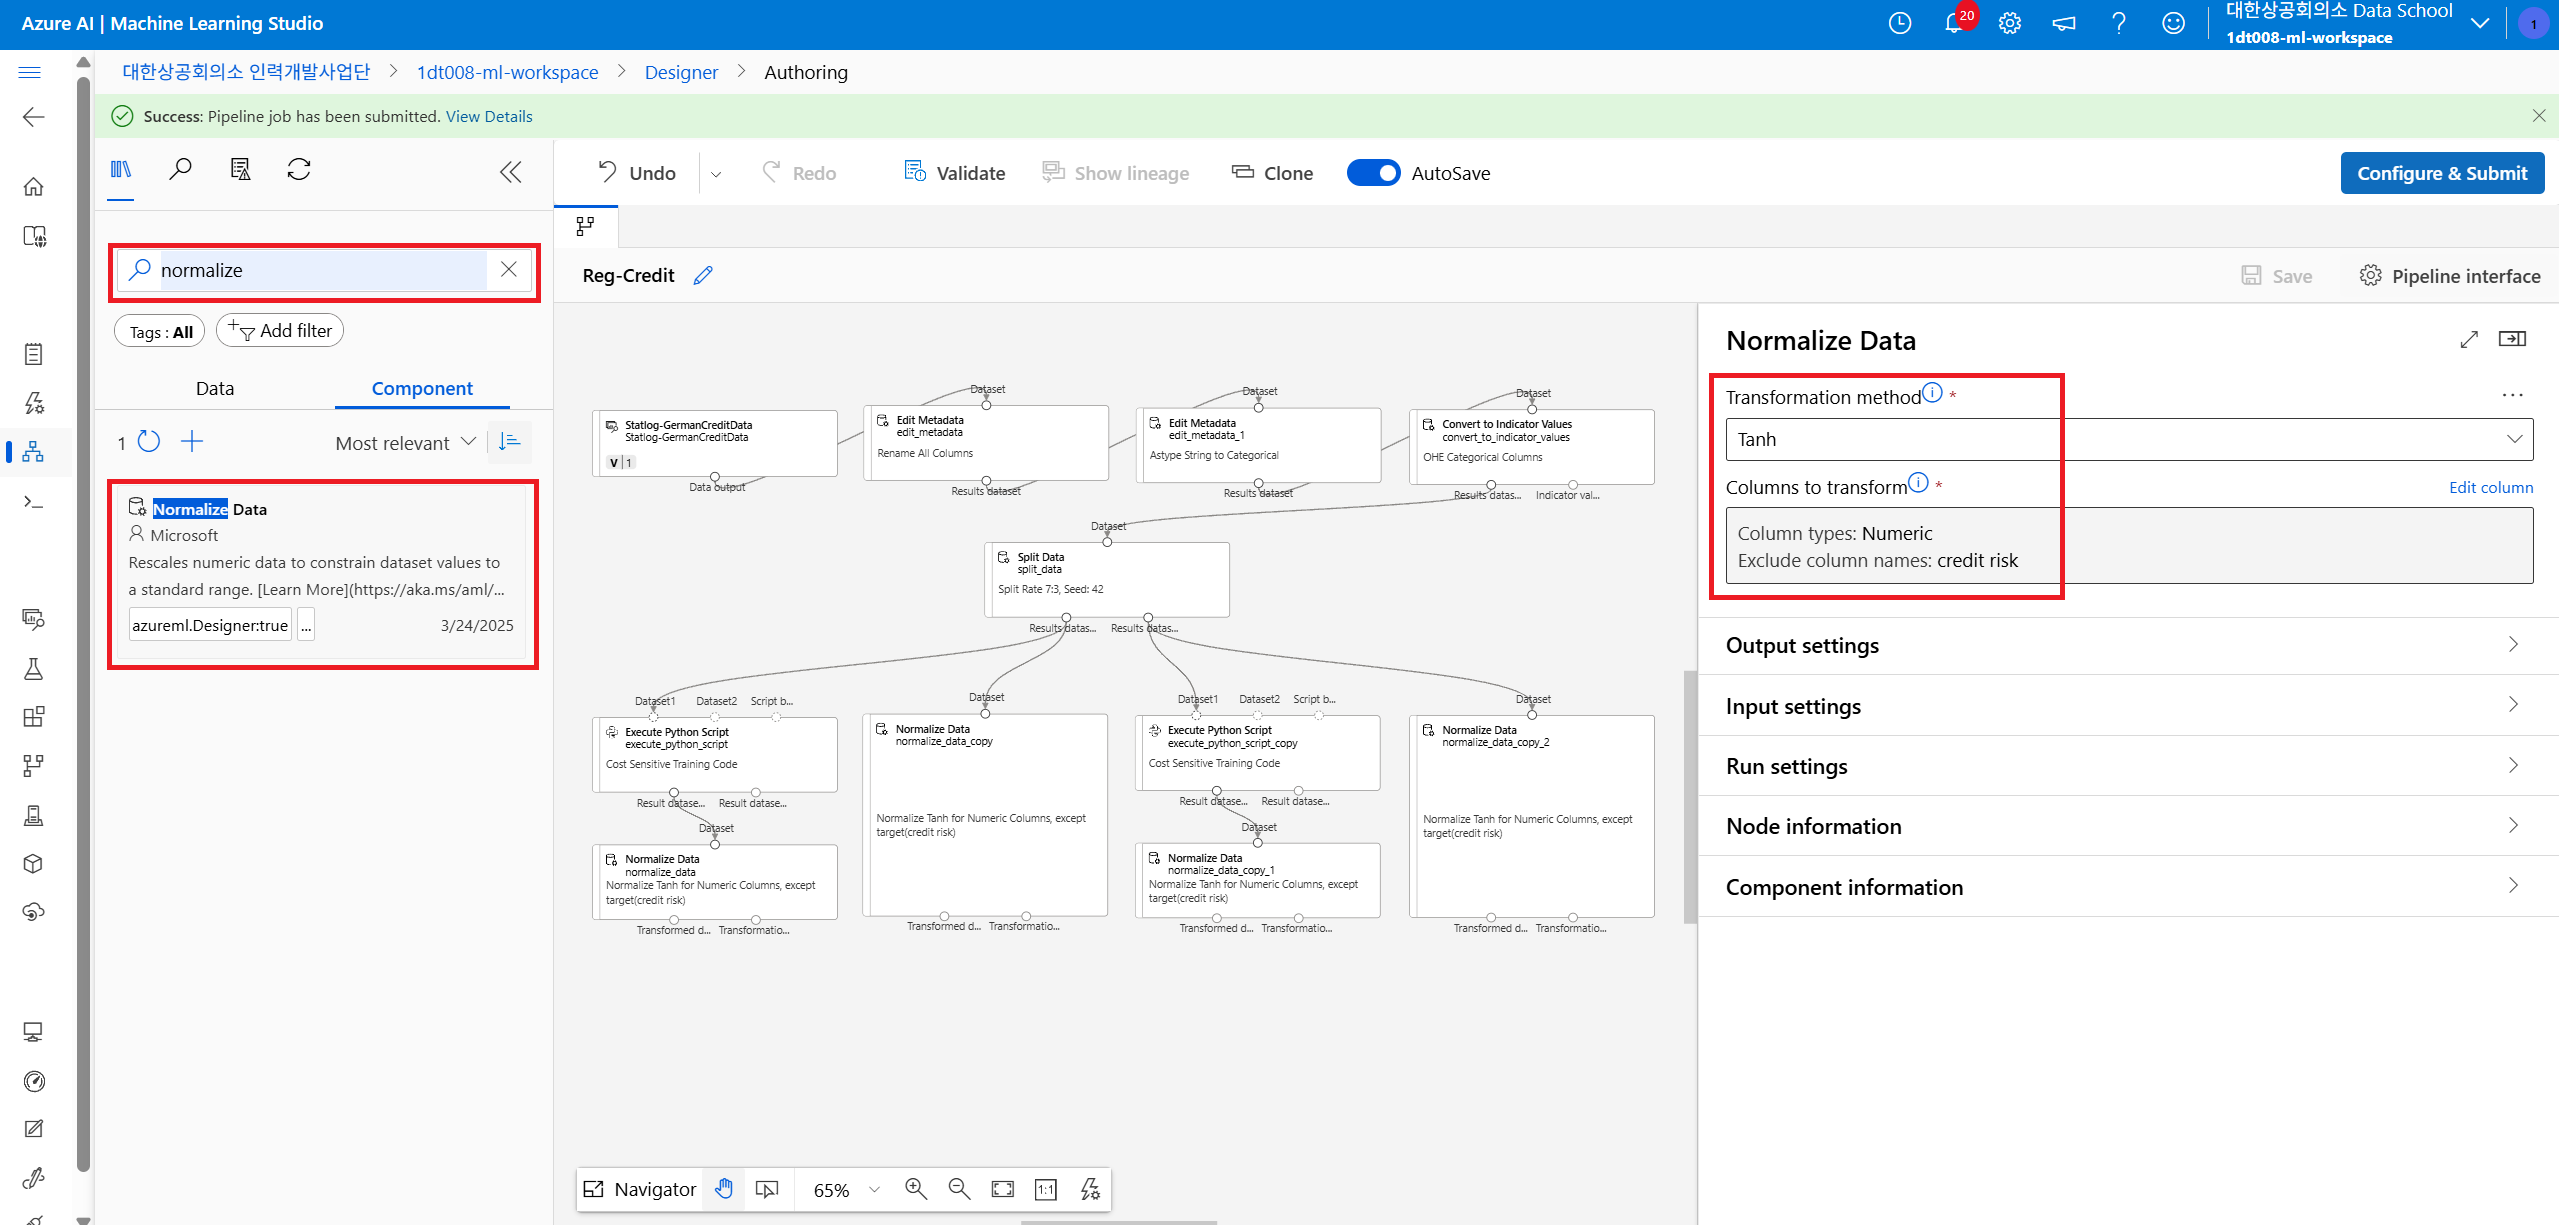Select the Component tab
The width and height of the screenshot is (2559, 1225).
(422, 389)
